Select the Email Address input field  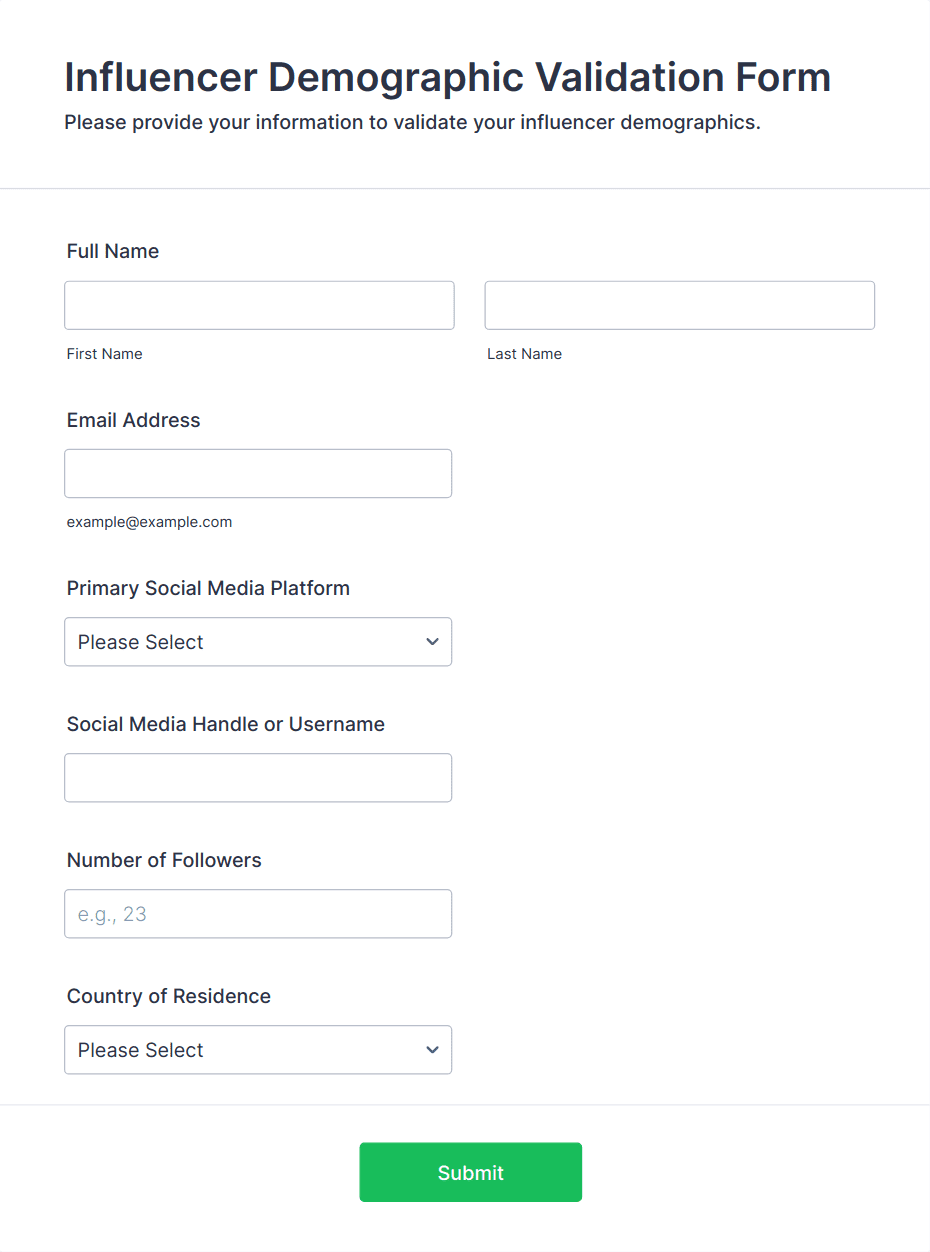tap(258, 473)
